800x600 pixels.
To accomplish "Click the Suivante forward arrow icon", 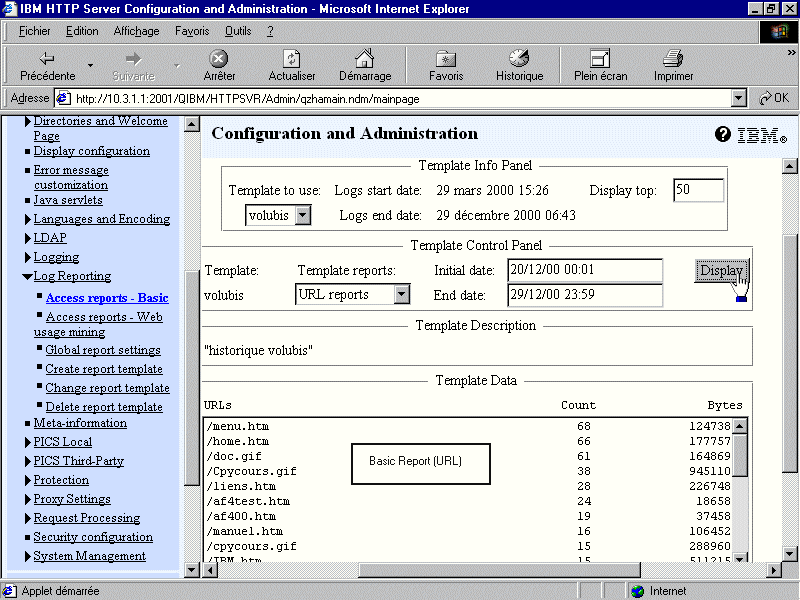I will [x=133, y=59].
